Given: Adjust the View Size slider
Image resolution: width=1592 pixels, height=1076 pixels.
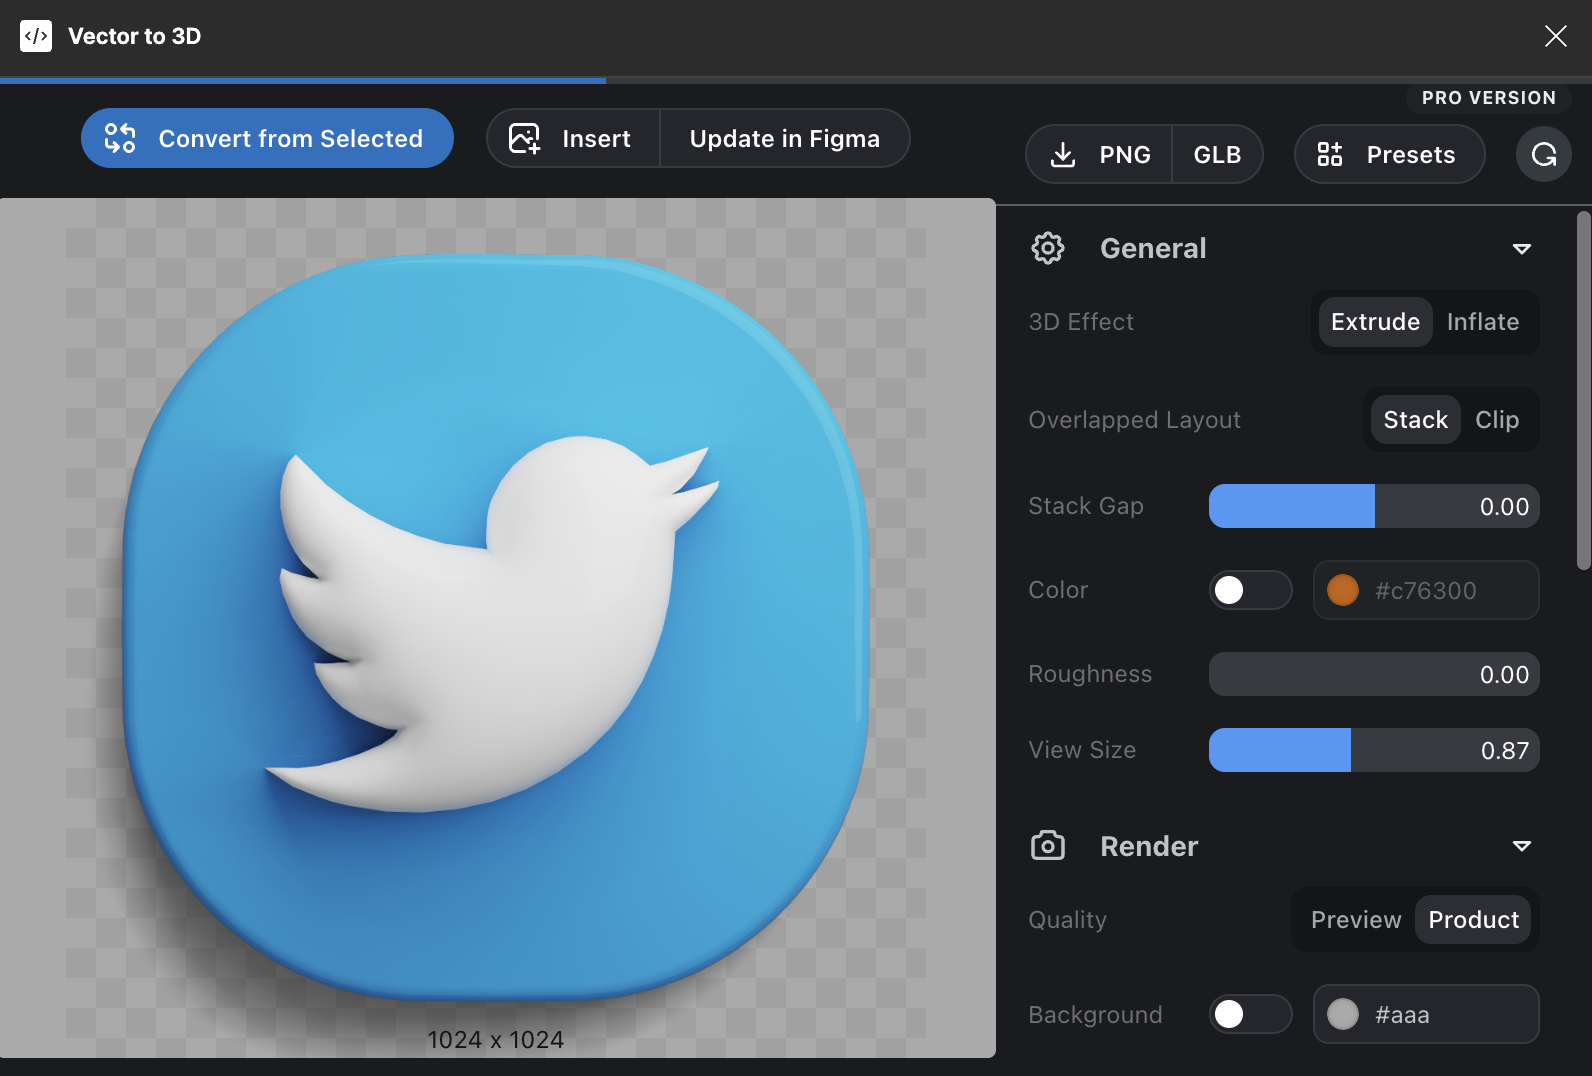Looking at the screenshot, I should [1374, 750].
